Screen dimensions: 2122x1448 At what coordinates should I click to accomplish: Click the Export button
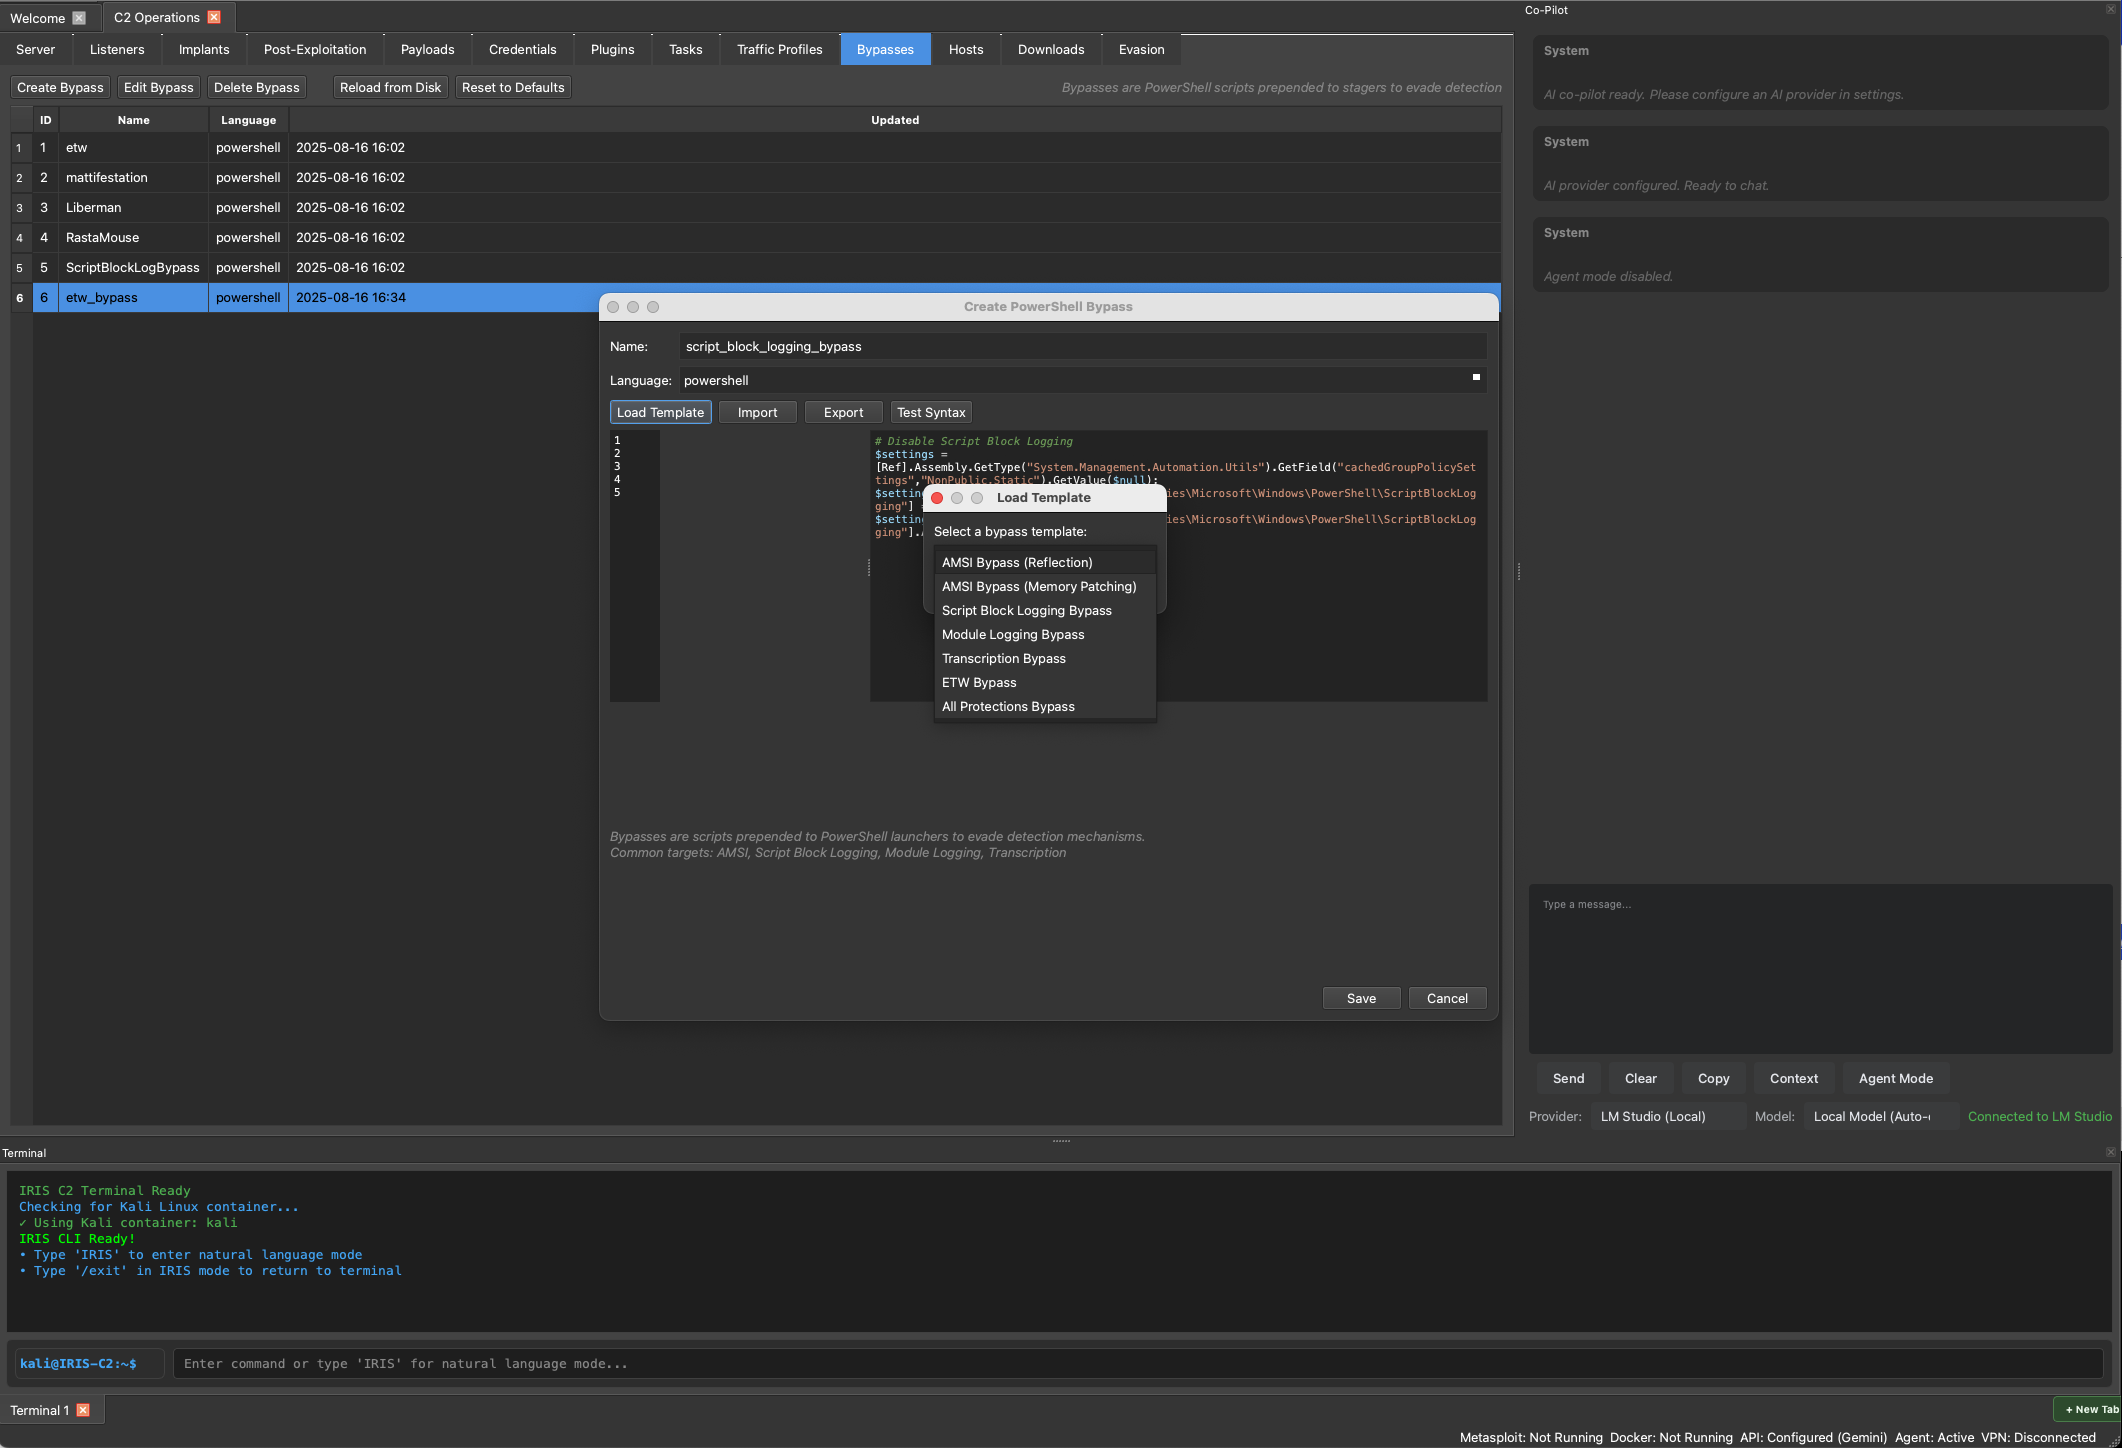843,412
